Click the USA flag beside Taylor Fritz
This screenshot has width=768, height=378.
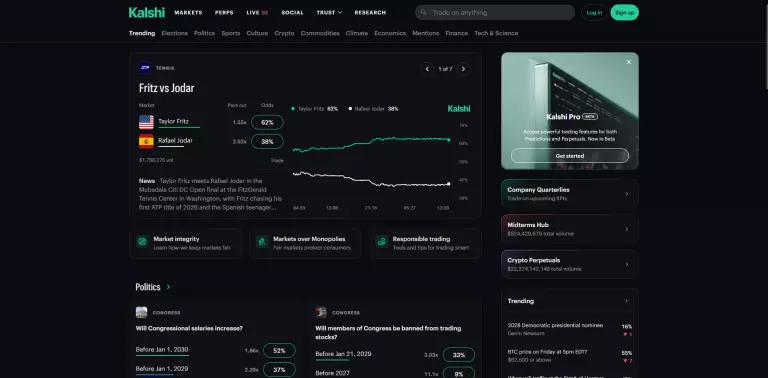click(146, 122)
